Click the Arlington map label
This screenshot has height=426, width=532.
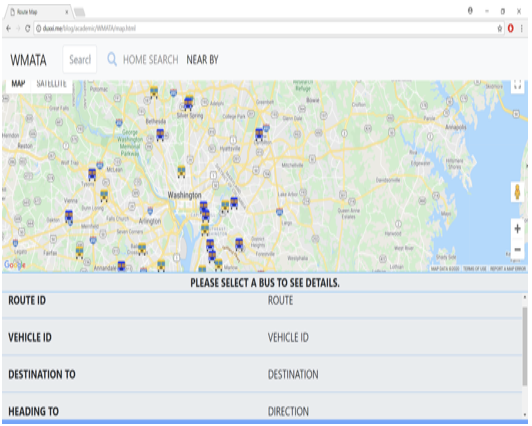[x=150, y=221]
